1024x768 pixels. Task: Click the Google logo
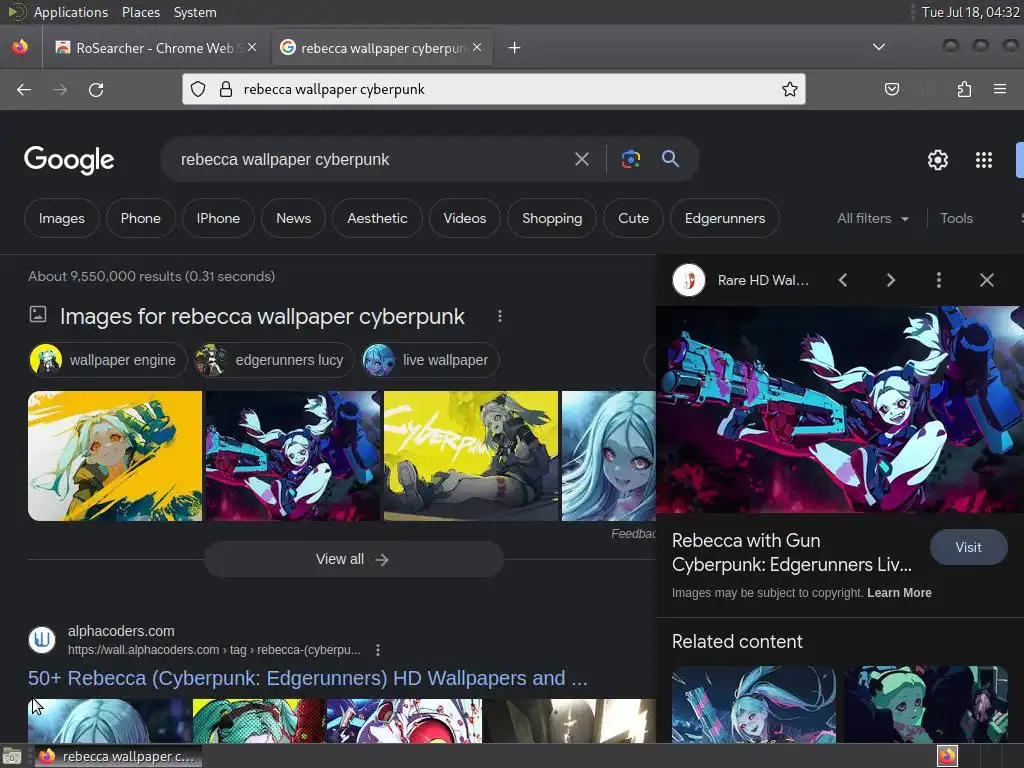(x=69, y=160)
